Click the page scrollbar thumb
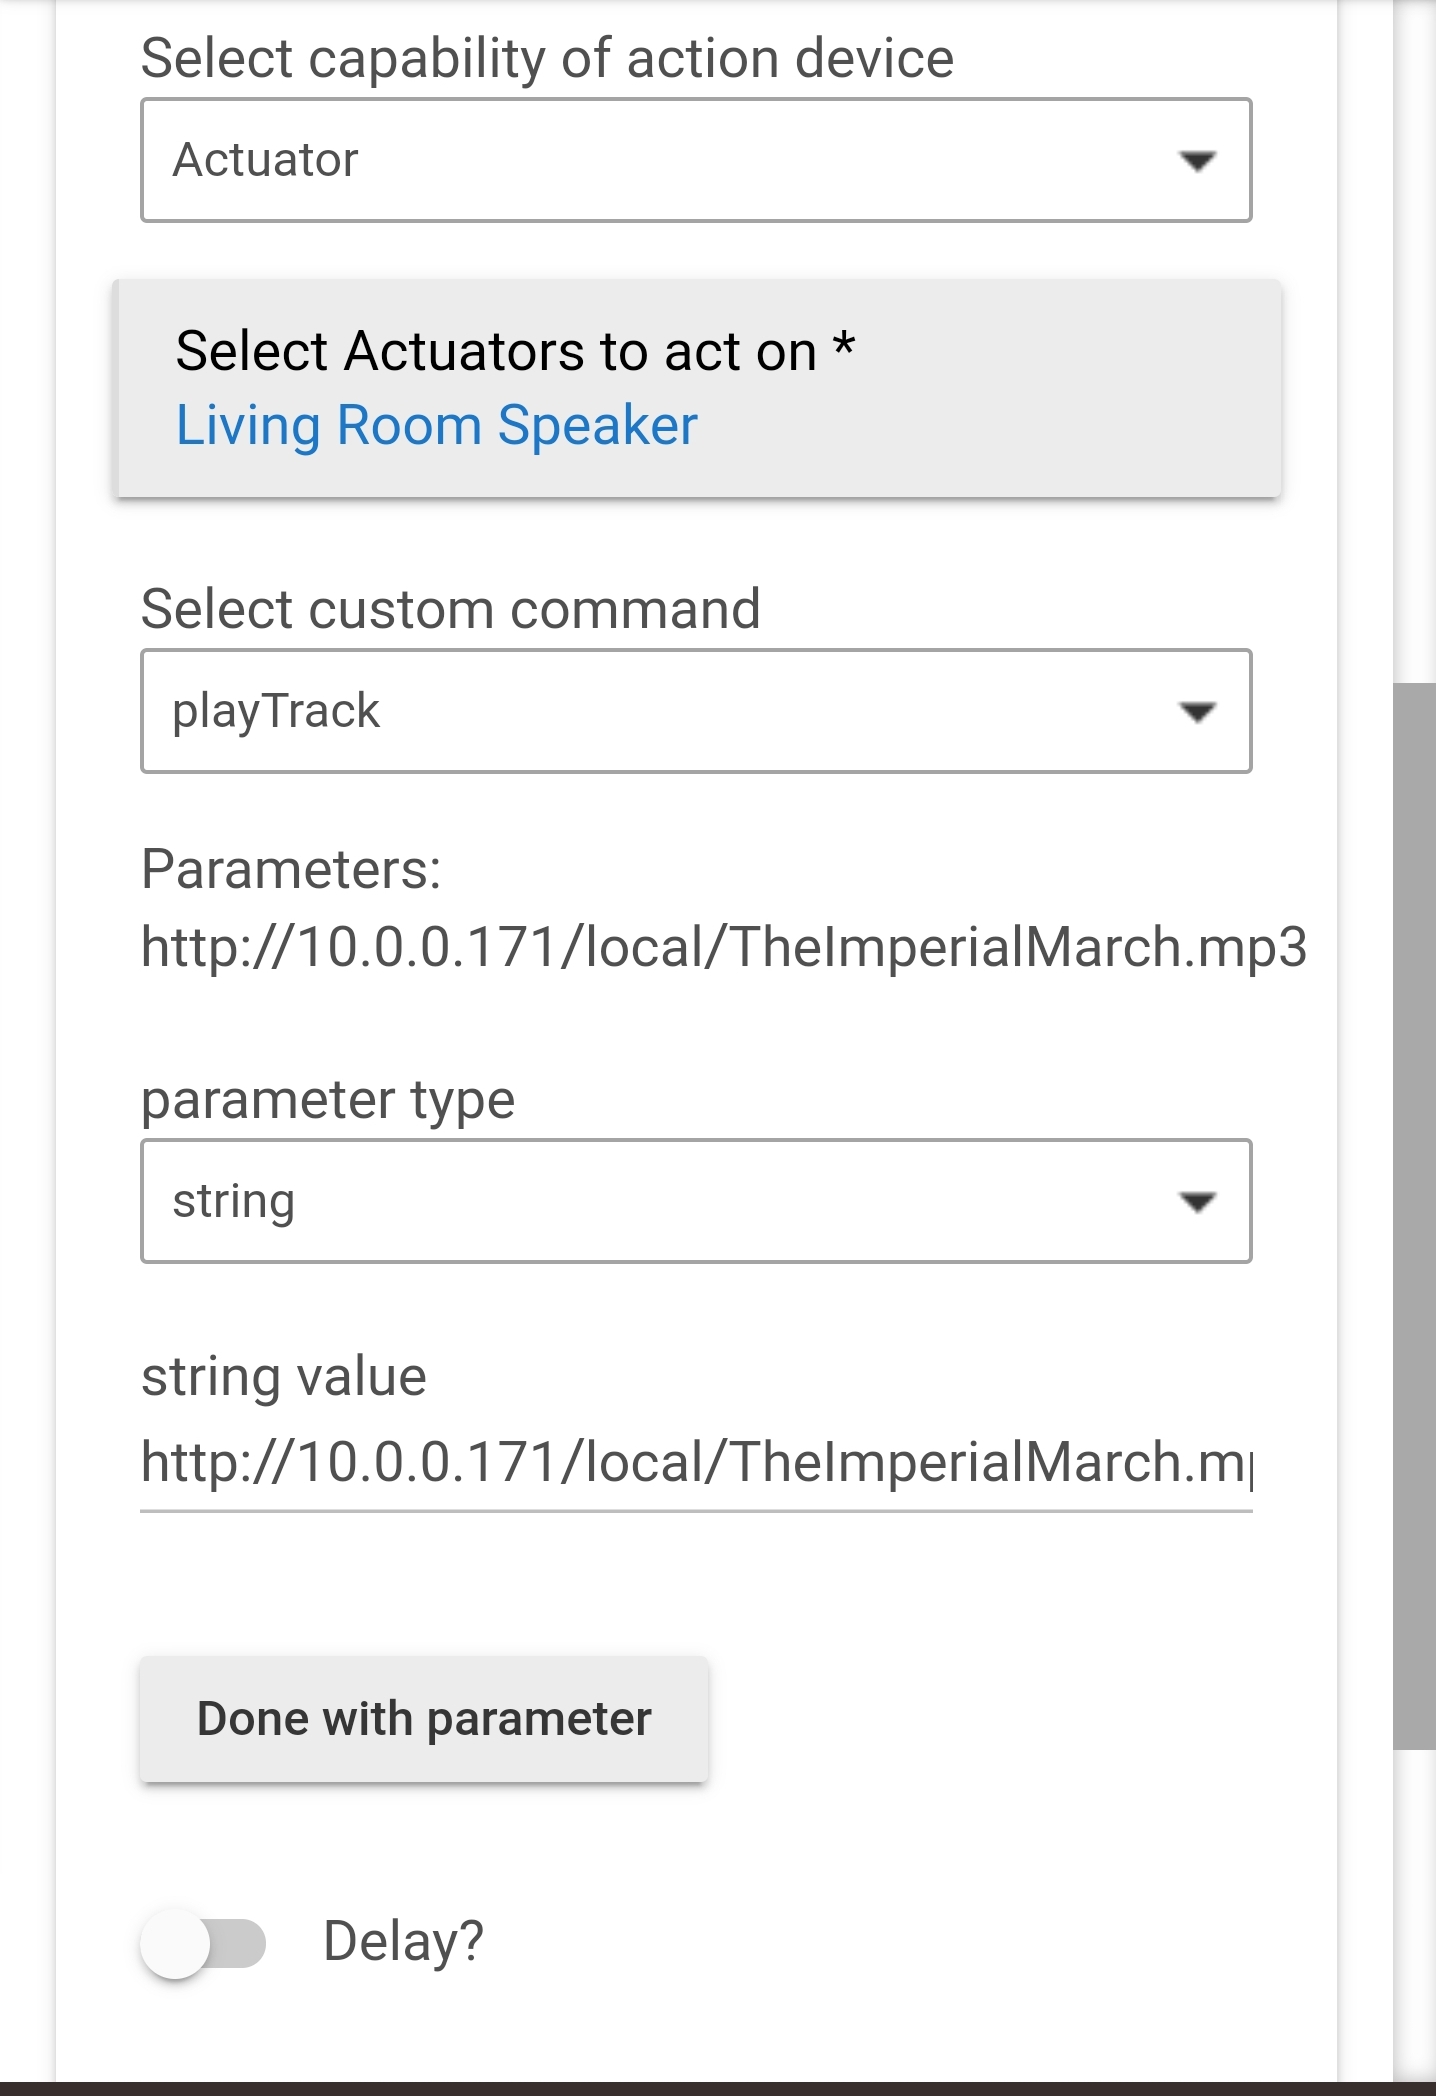The image size is (1436, 2096). tap(1414, 1216)
